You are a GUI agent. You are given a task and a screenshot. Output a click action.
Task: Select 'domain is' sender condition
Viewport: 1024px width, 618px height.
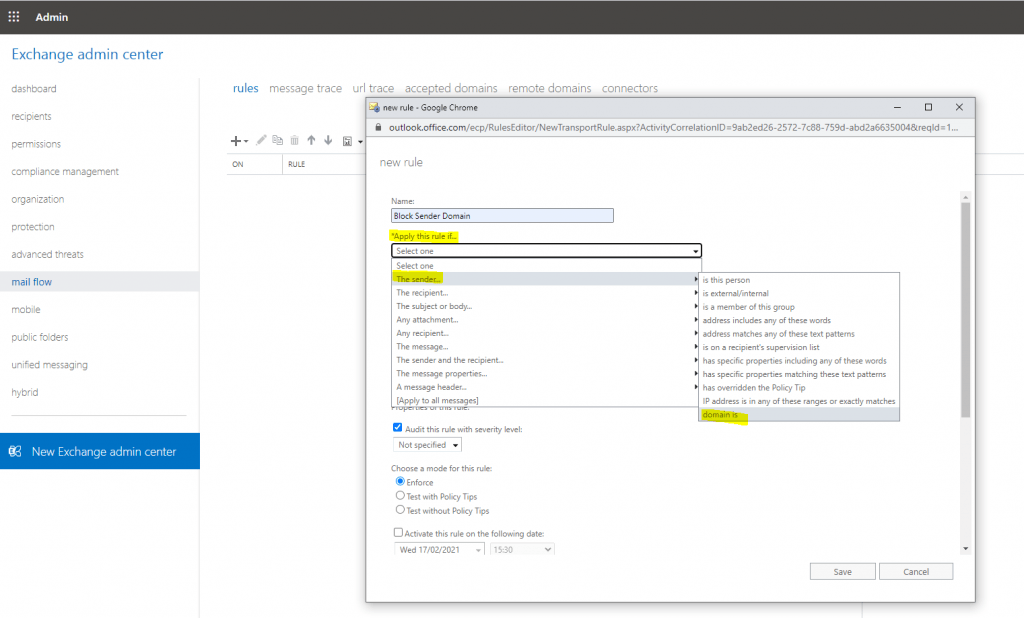[x=799, y=415]
